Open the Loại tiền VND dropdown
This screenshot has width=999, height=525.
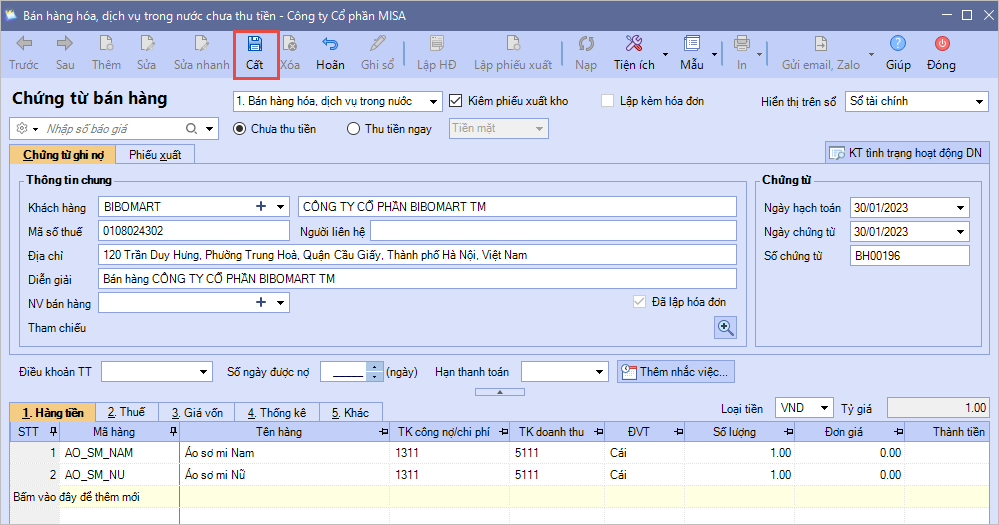[823, 408]
